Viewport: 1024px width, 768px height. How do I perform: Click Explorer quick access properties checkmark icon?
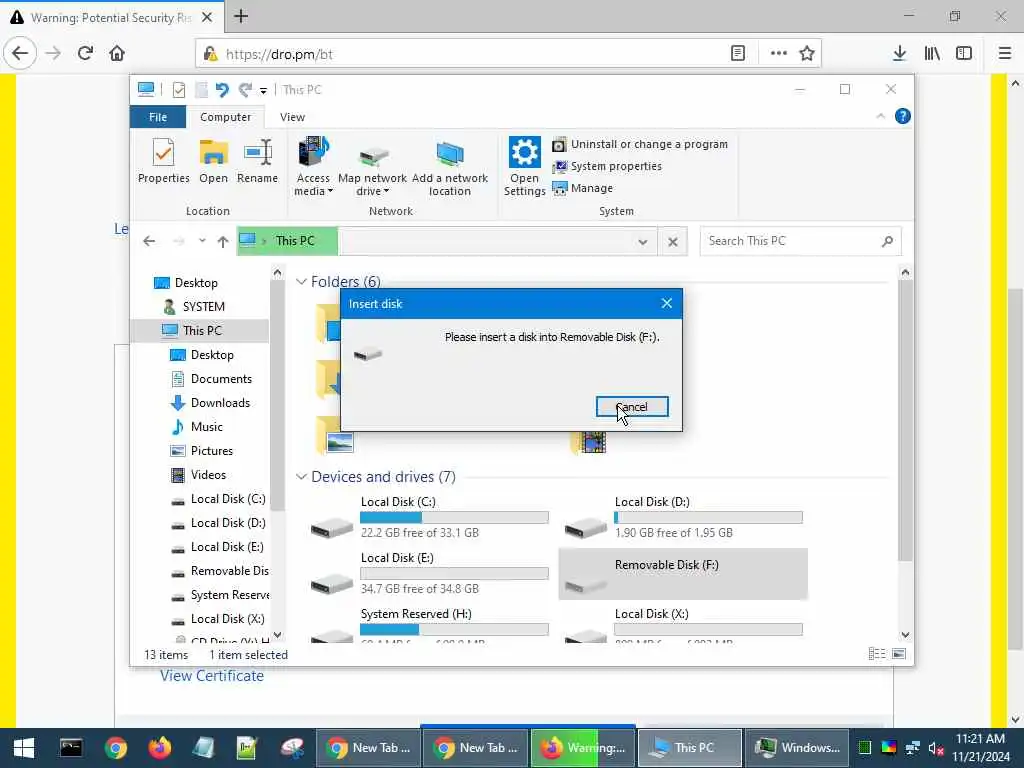pyautogui.click(x=178, y=89)
